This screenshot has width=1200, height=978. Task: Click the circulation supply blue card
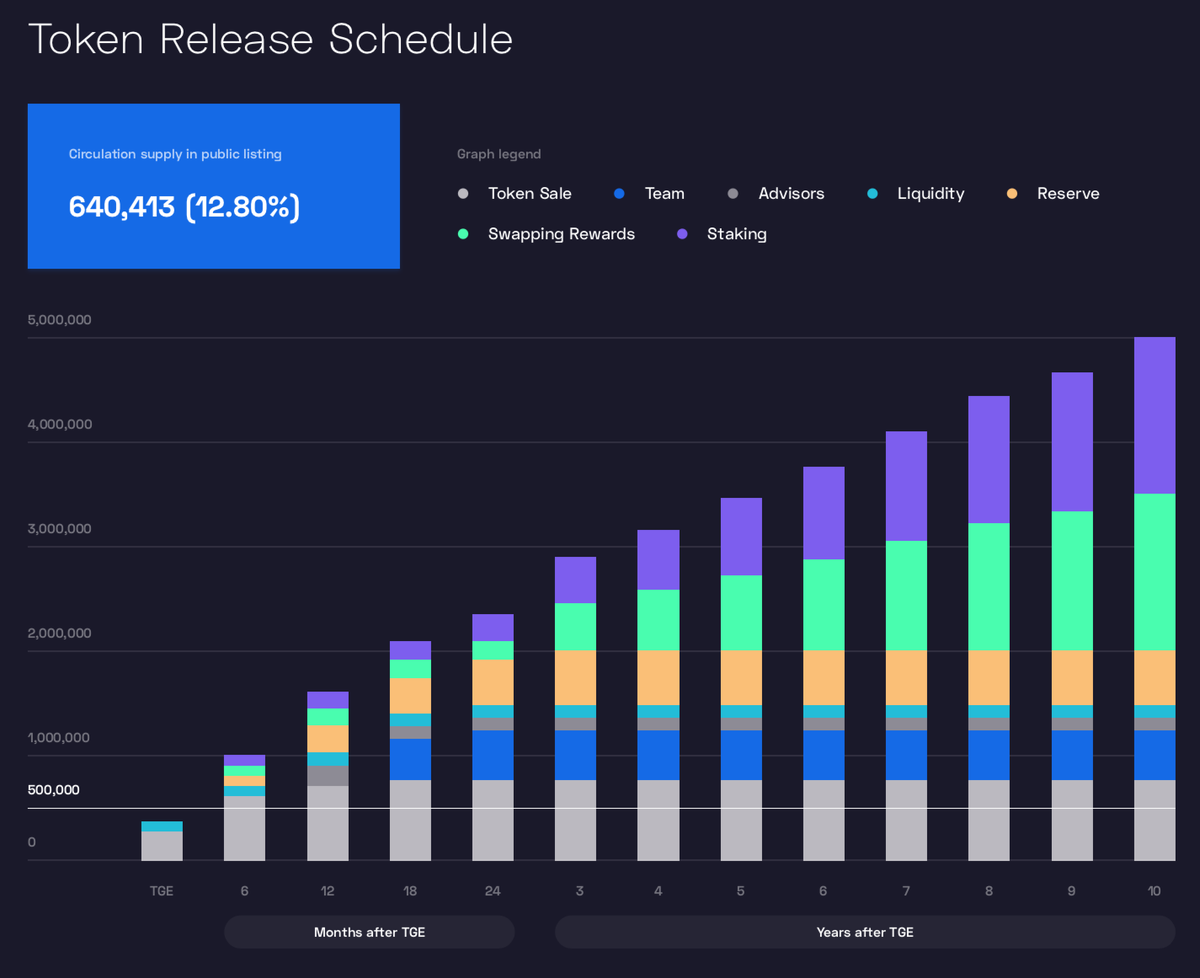(213, 186)
